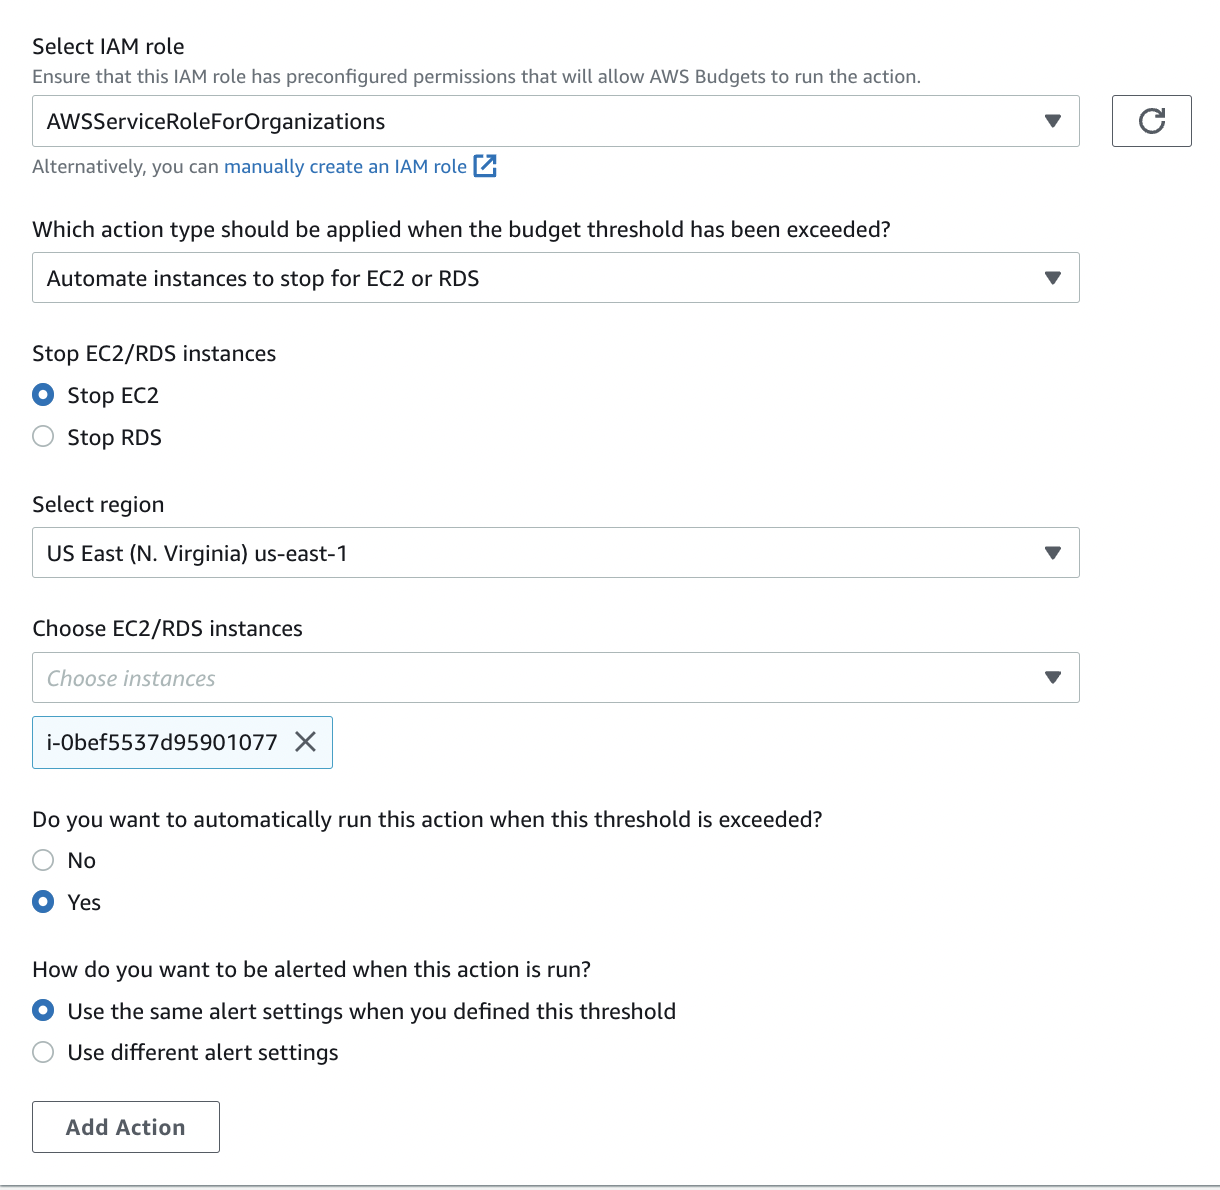Remove instance i-0bef5537d95901077 tag

[305, 742]
